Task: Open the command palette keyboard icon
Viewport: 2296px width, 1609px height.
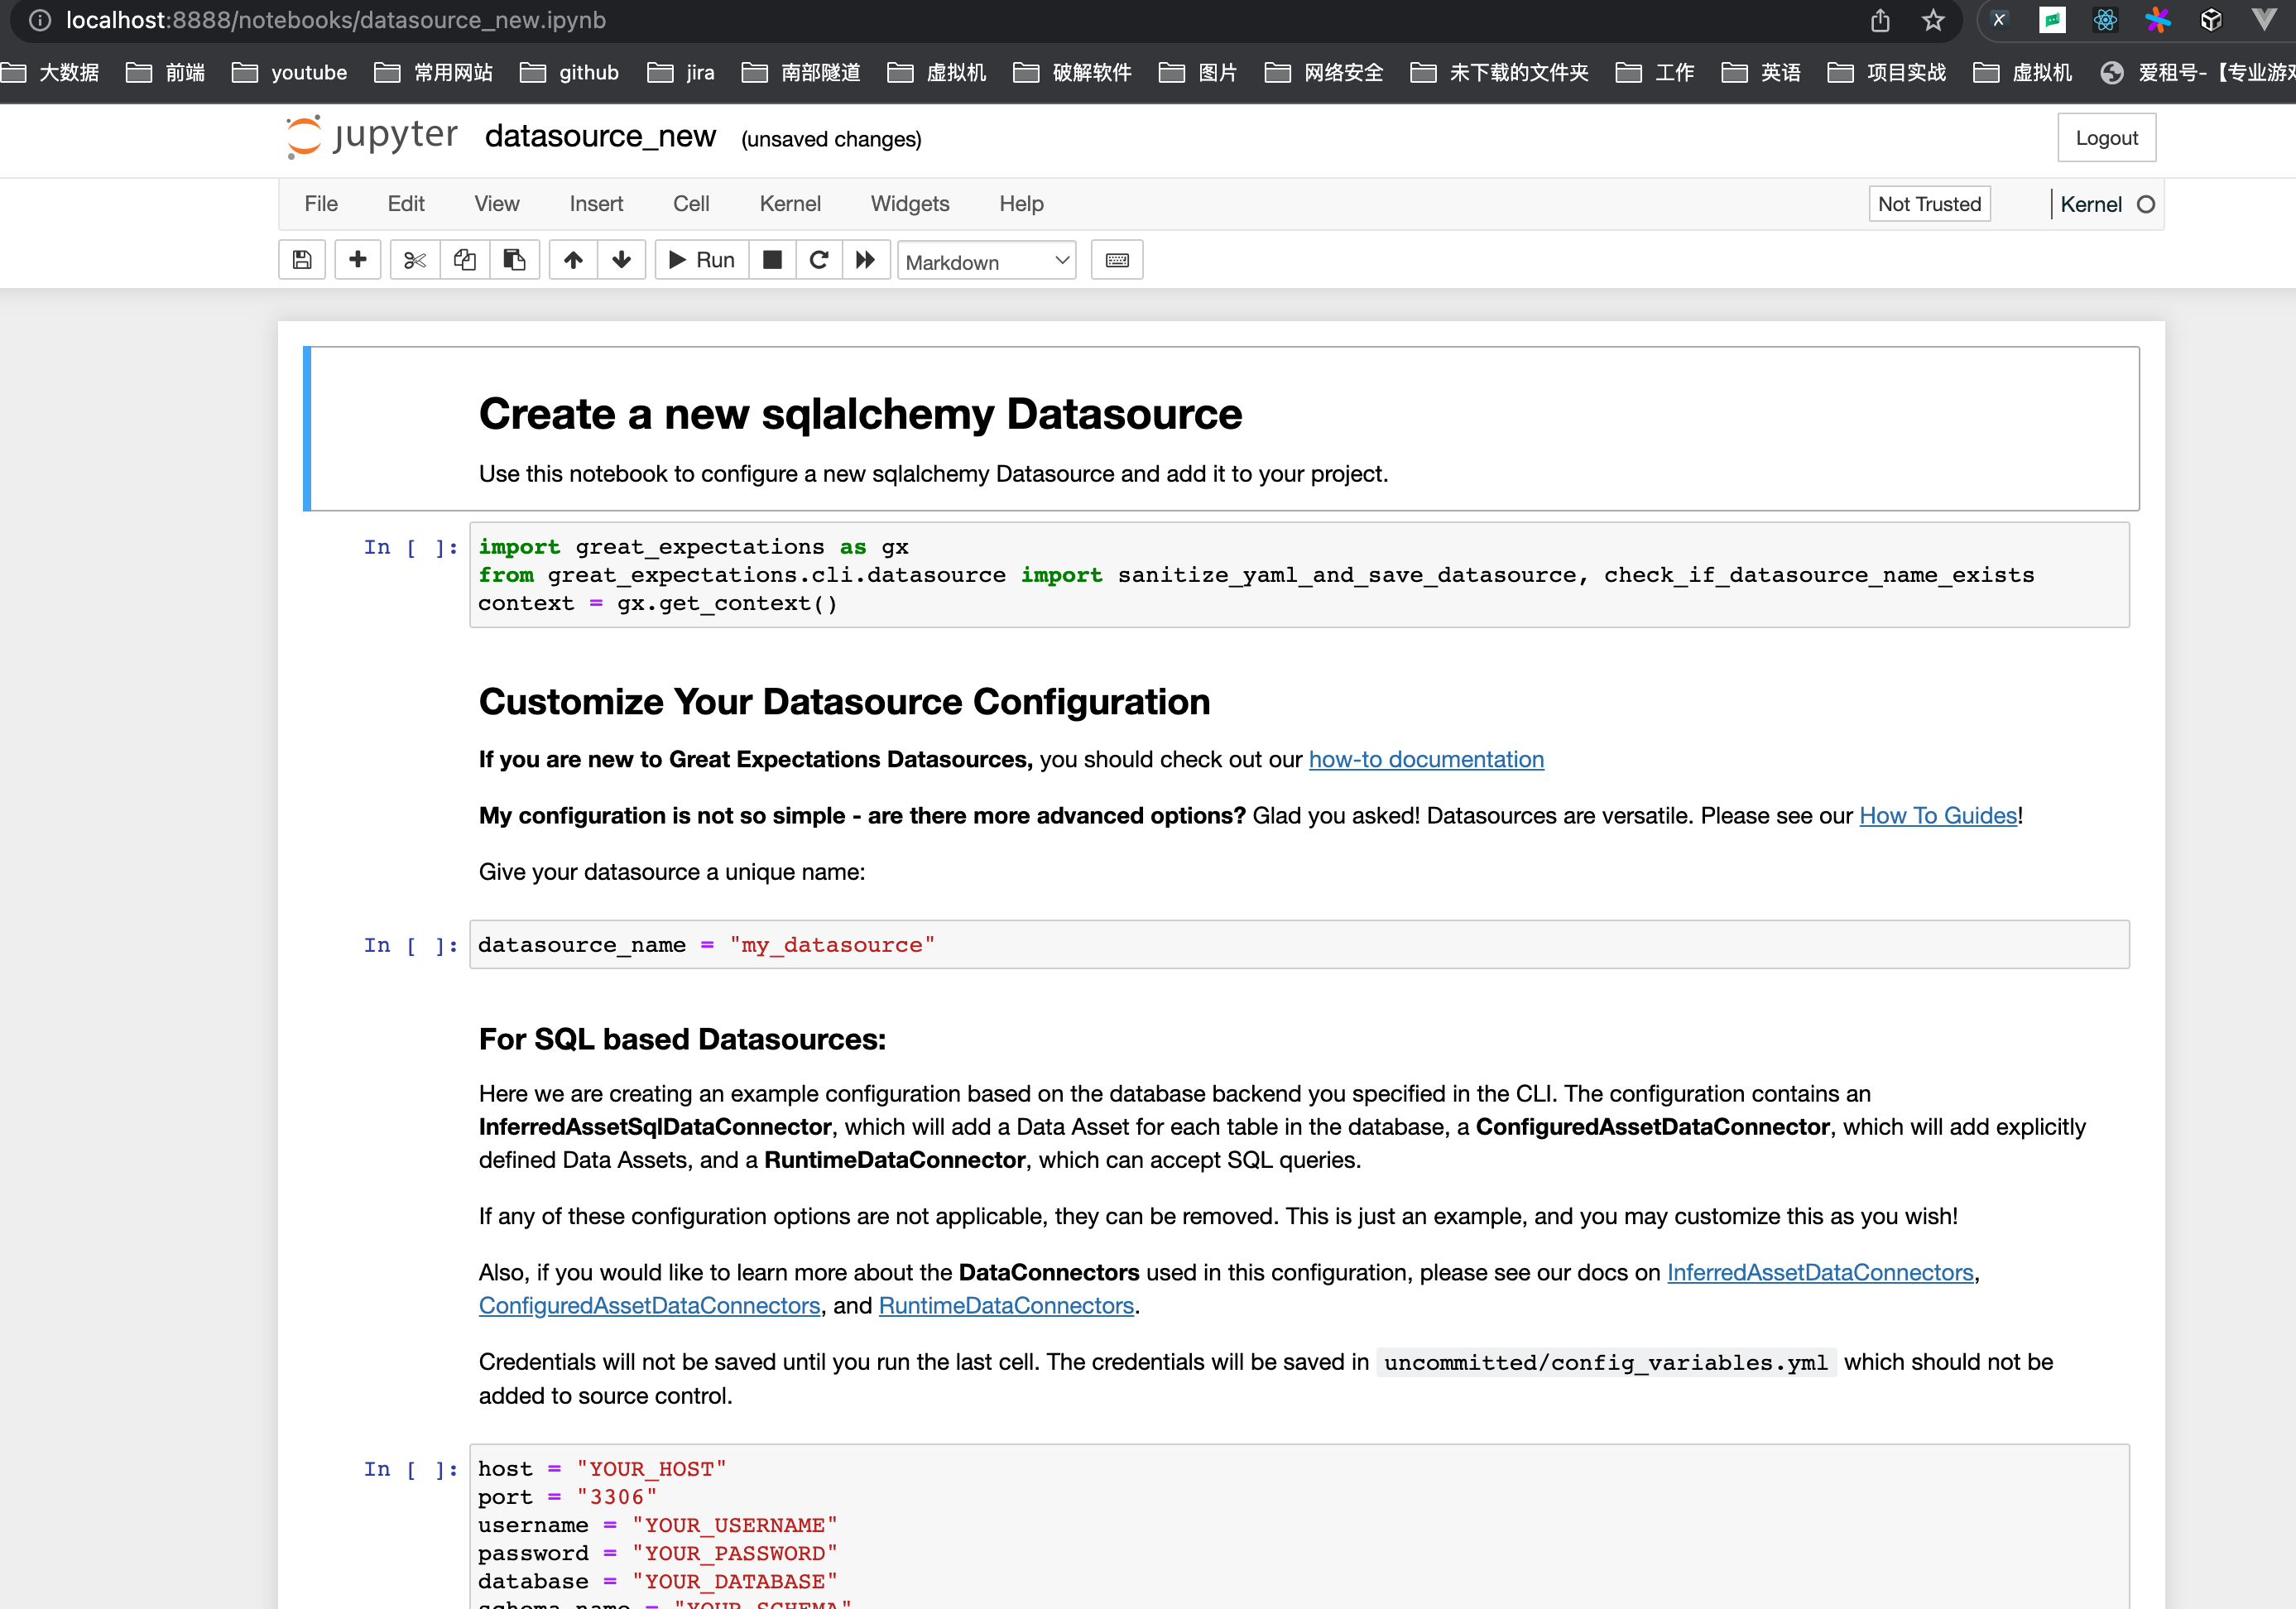Action: click(1117, 260)
